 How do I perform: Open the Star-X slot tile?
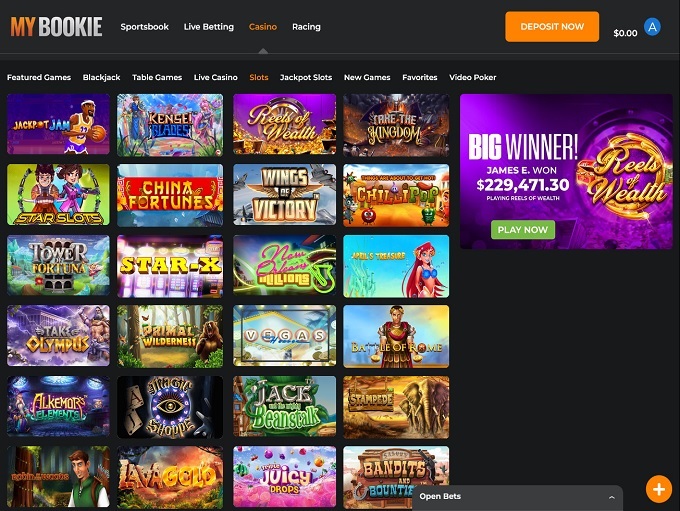(170, 266)
